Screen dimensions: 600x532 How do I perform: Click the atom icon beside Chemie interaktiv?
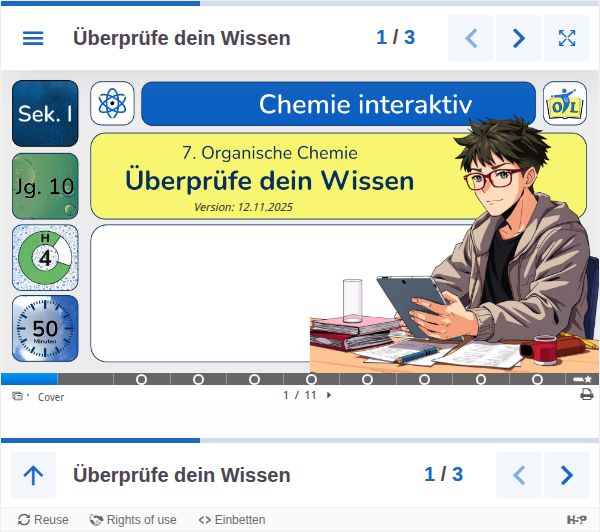(x=112, y=103)
